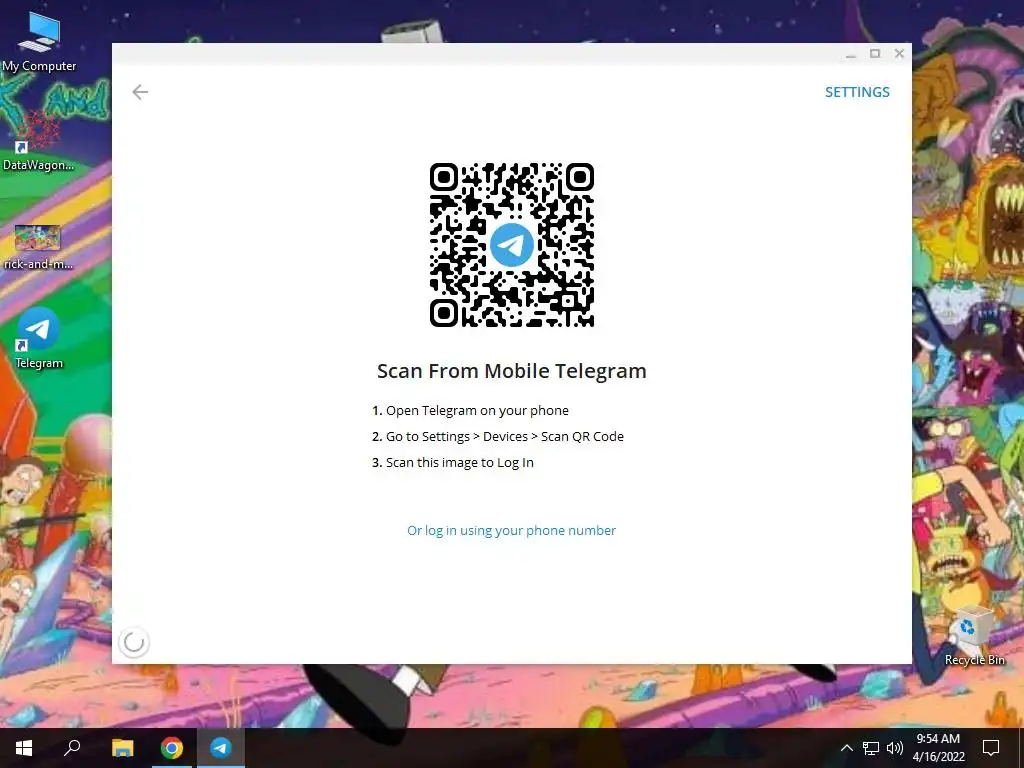This screenshot has width=1024, height=768.
Task: Open the clock showing 9:54 AM
Action: (938, 748)
